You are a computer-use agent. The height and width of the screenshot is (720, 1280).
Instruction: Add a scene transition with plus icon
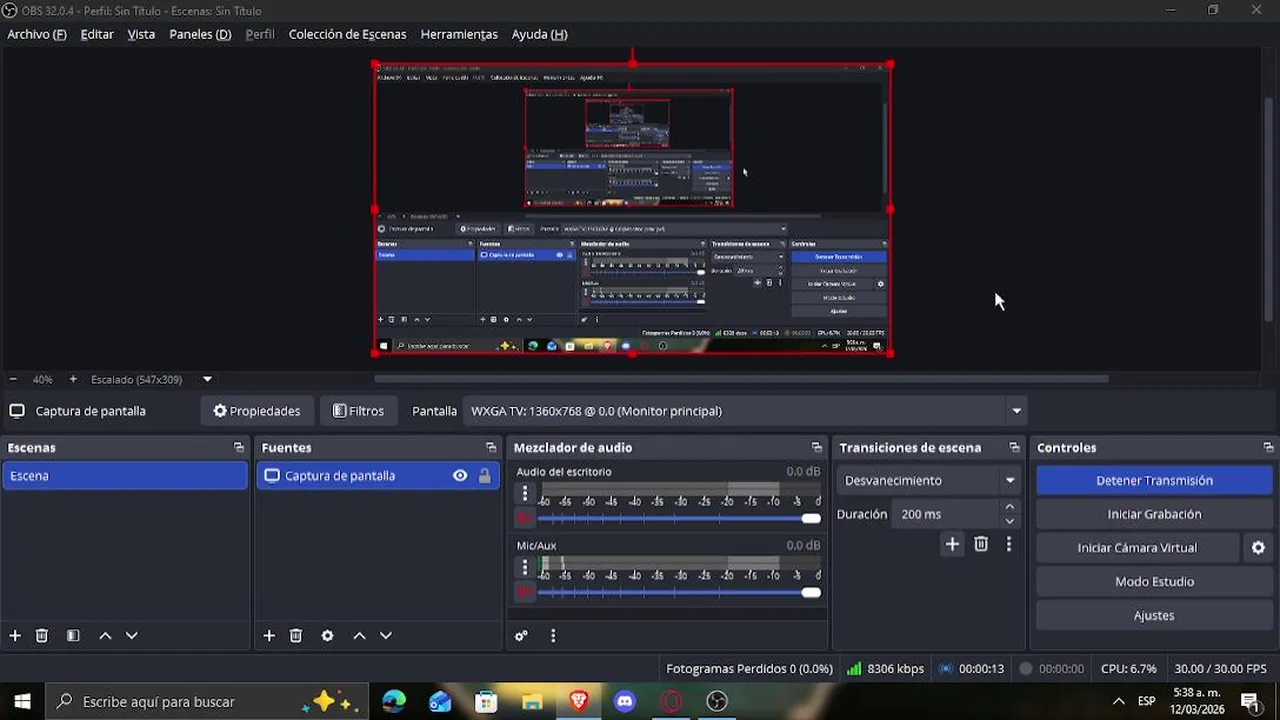coord(952,544)
